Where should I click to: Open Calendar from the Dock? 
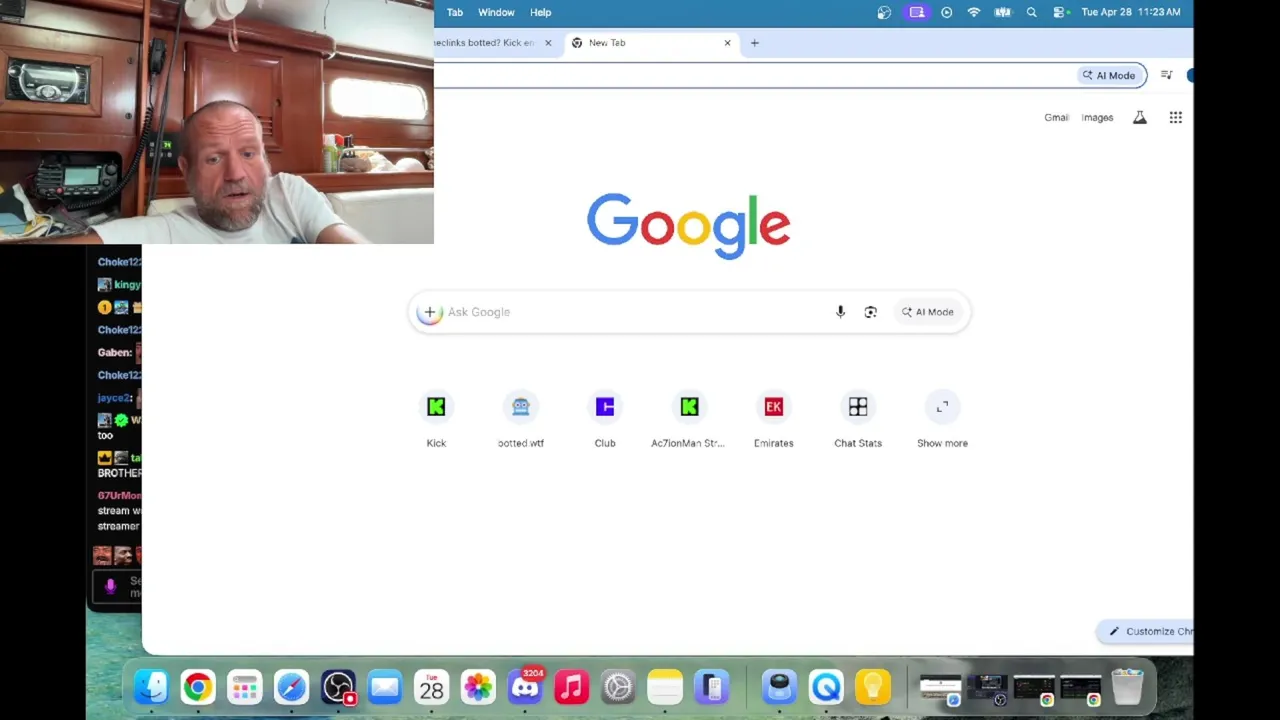pos(431,687)
